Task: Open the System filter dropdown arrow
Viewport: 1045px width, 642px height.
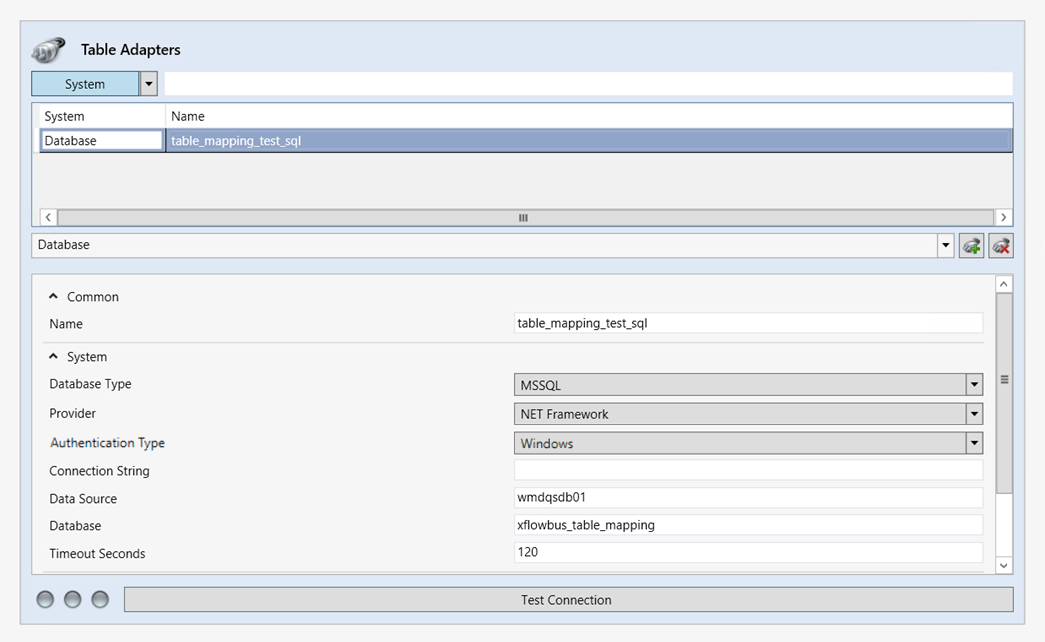Action: tap(149, 84)
